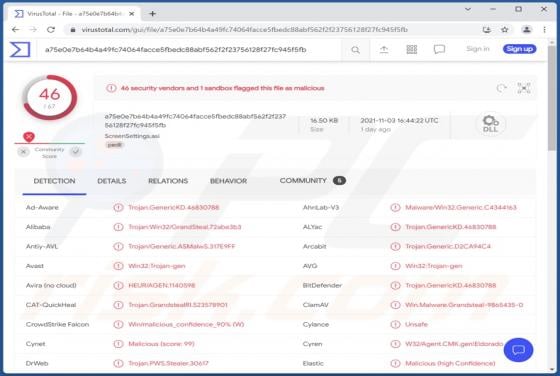Click the install app icon in address bar
The width and height of the screenshot is (560, 376).
point(486,30)
